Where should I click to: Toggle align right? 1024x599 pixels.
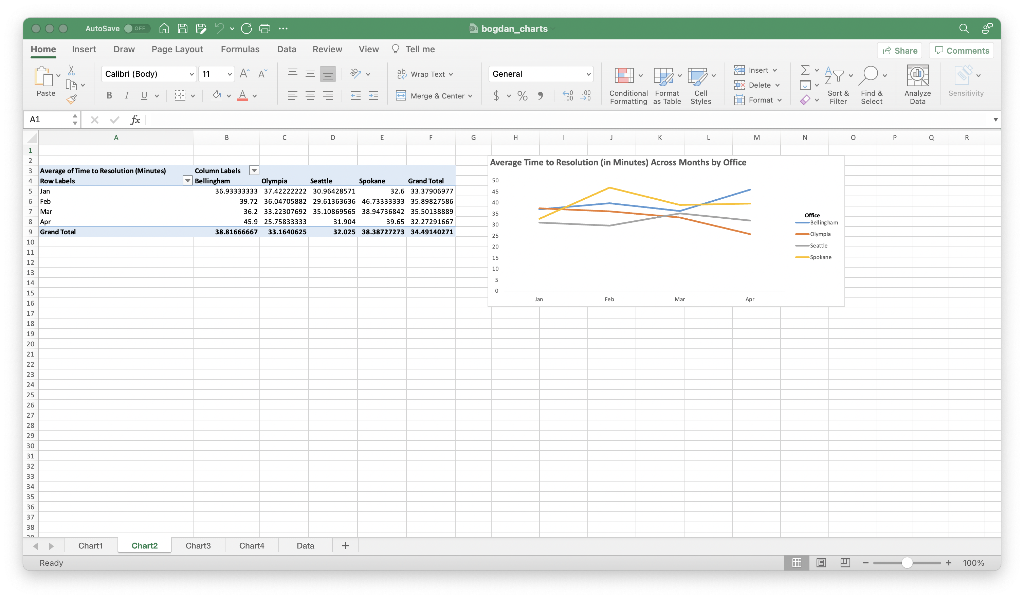pyautogui.click(x=328, y=96)
